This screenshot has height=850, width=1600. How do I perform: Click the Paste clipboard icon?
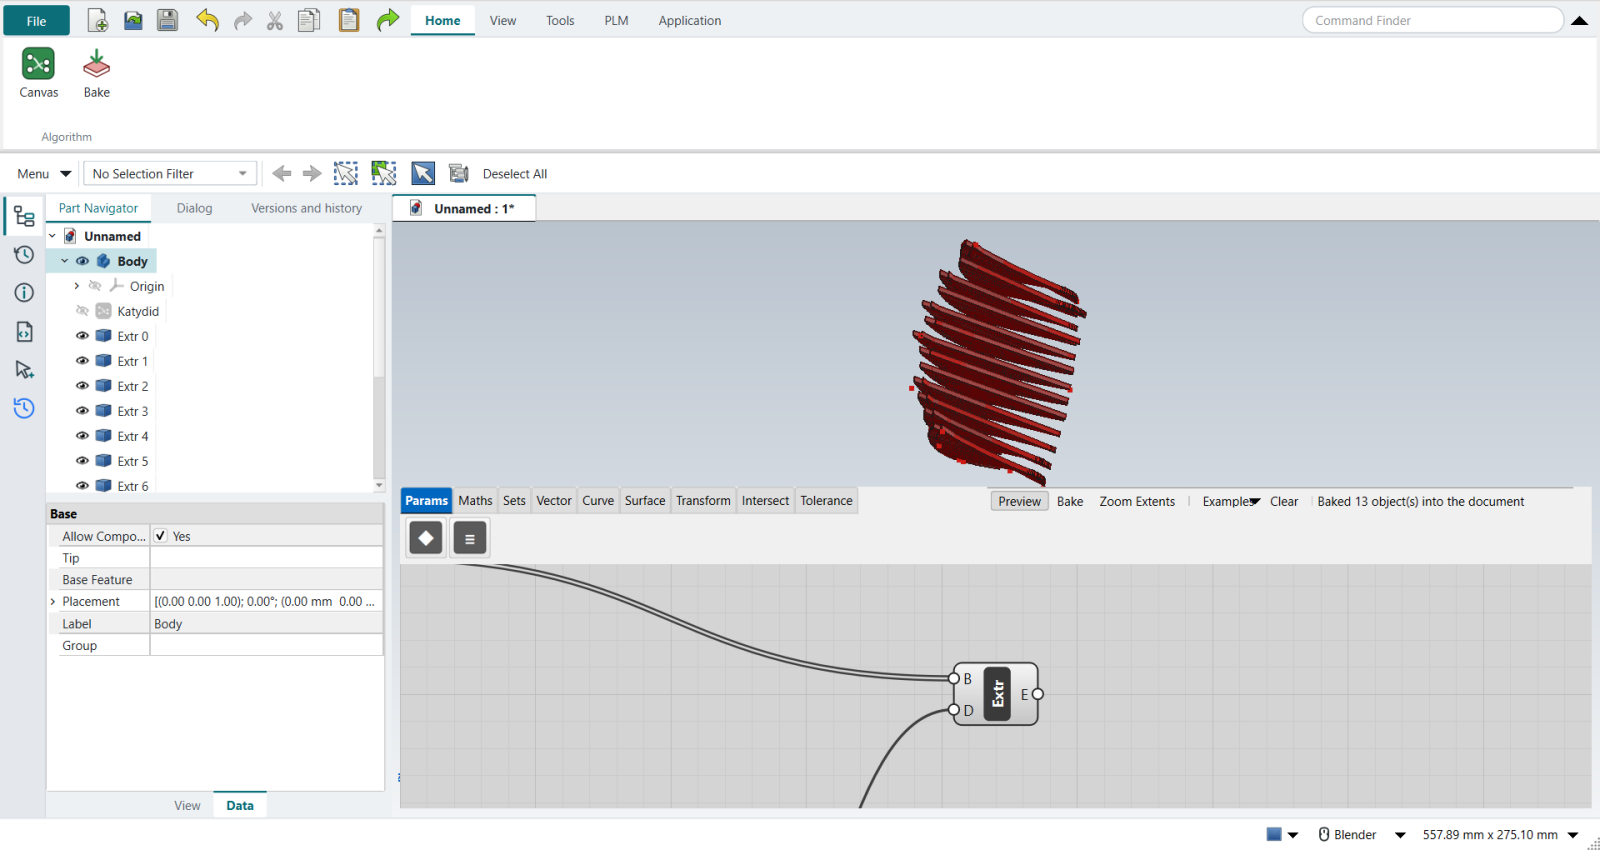click(x=349, y=20)
